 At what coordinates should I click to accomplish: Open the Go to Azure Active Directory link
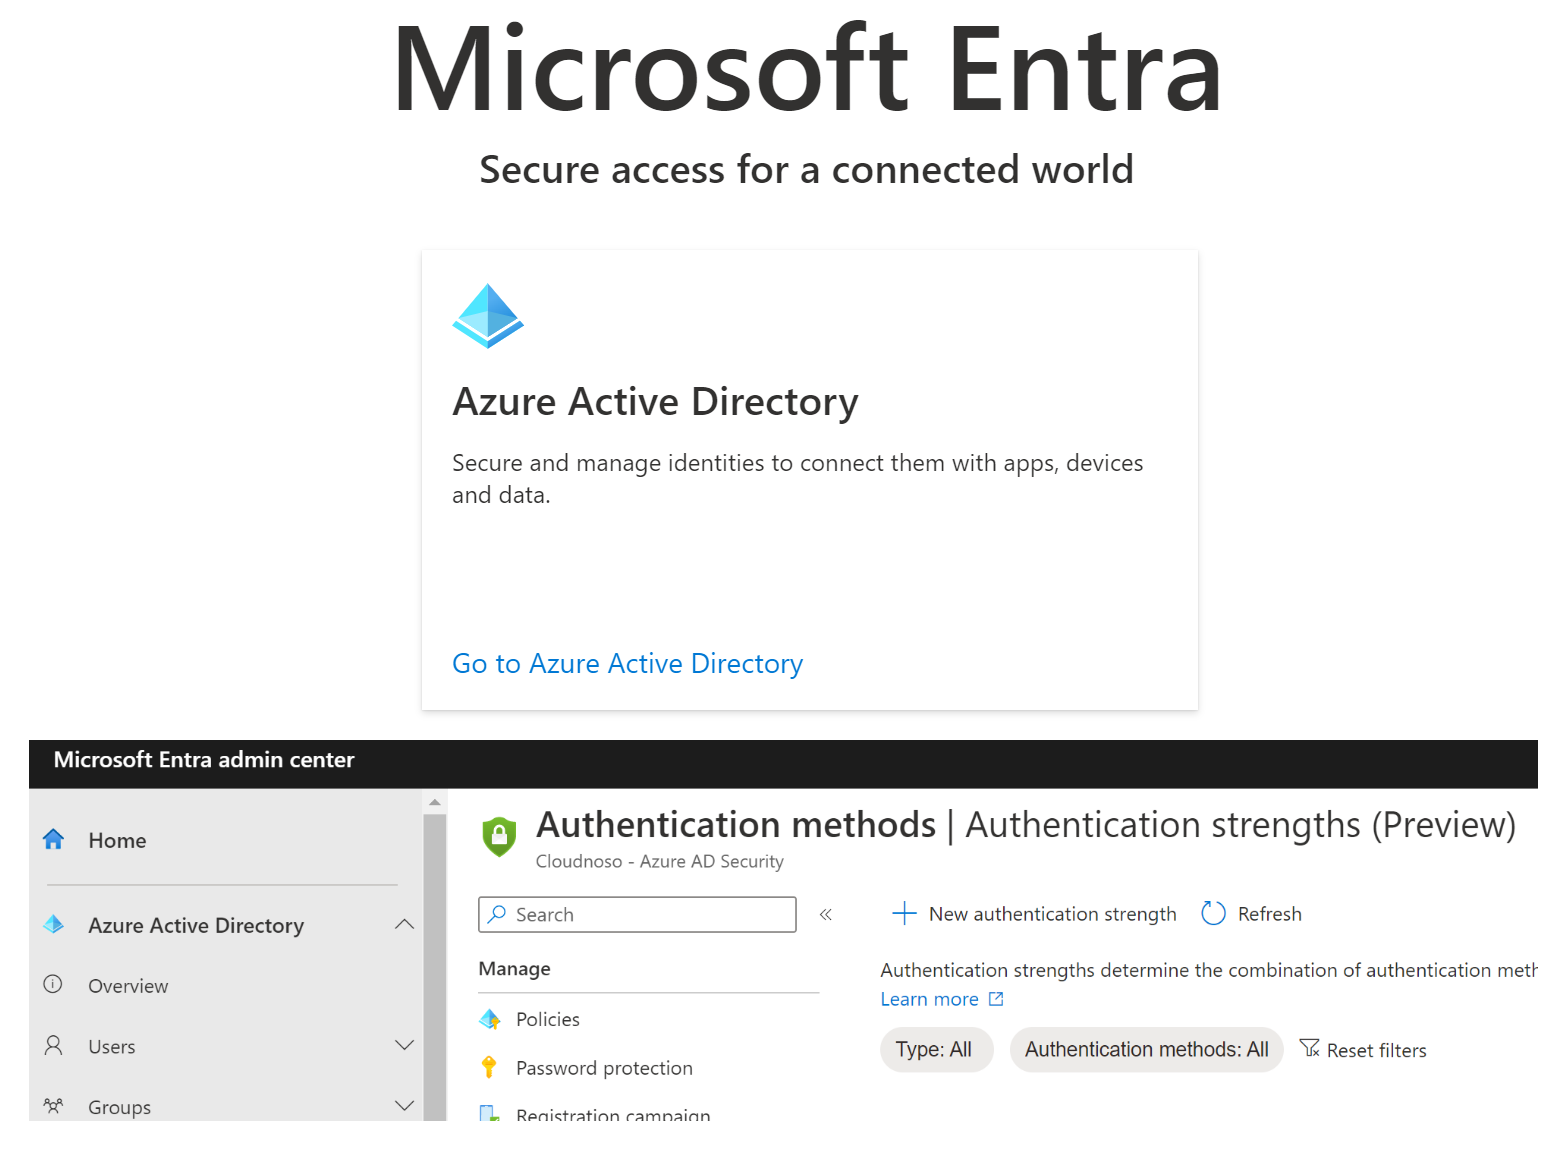point(627,664)
